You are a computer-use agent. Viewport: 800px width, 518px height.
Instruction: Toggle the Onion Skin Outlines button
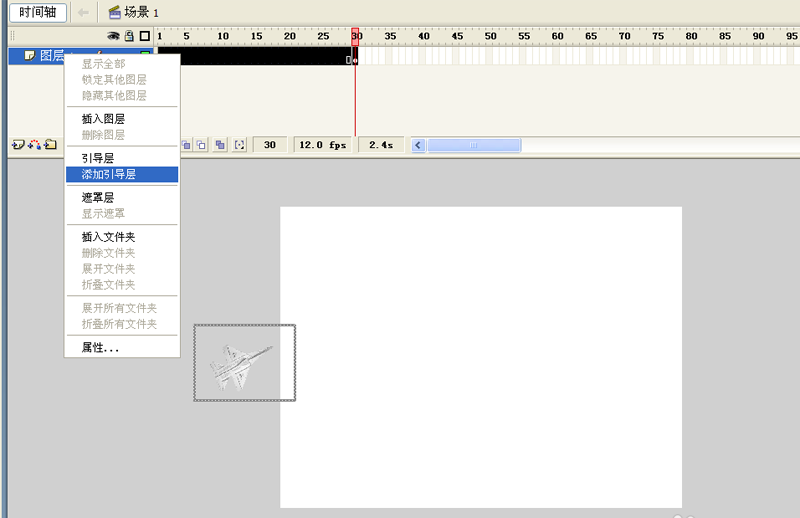[202, 145]
